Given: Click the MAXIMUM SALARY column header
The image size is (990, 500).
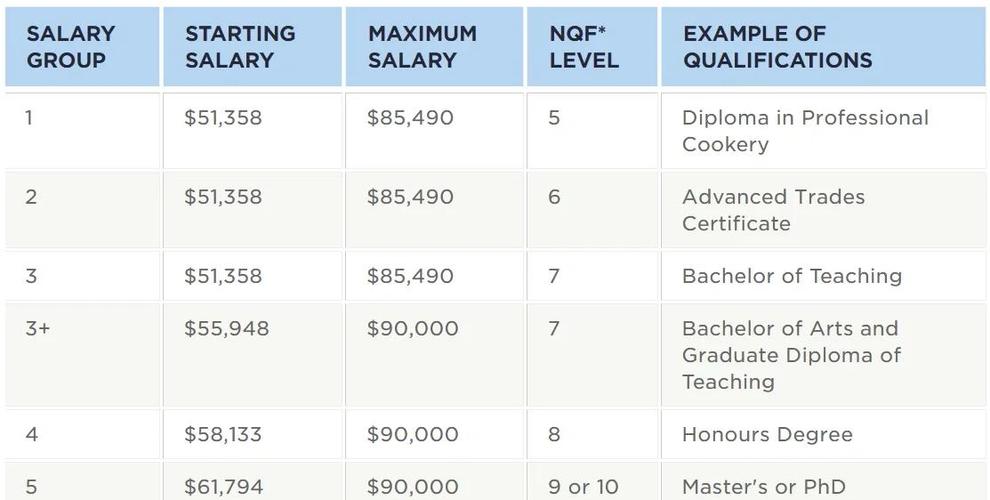Looking at the screenshot, I should click(x=422, y=47).
